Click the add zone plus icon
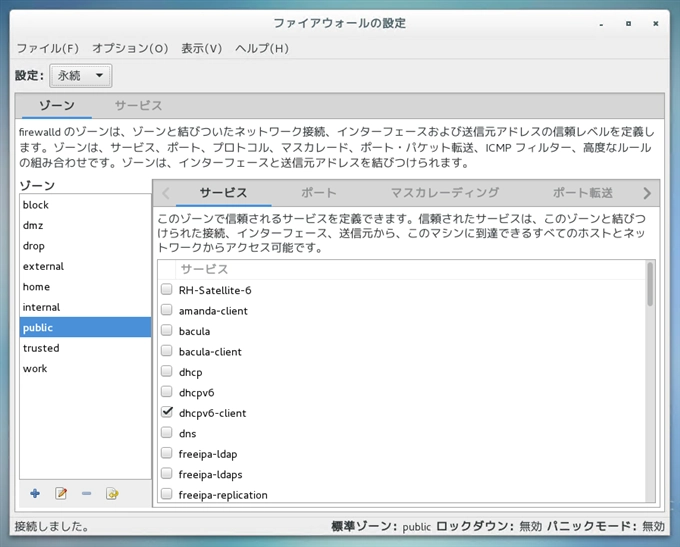Screen dimensions: 680x547 point(35,493)
